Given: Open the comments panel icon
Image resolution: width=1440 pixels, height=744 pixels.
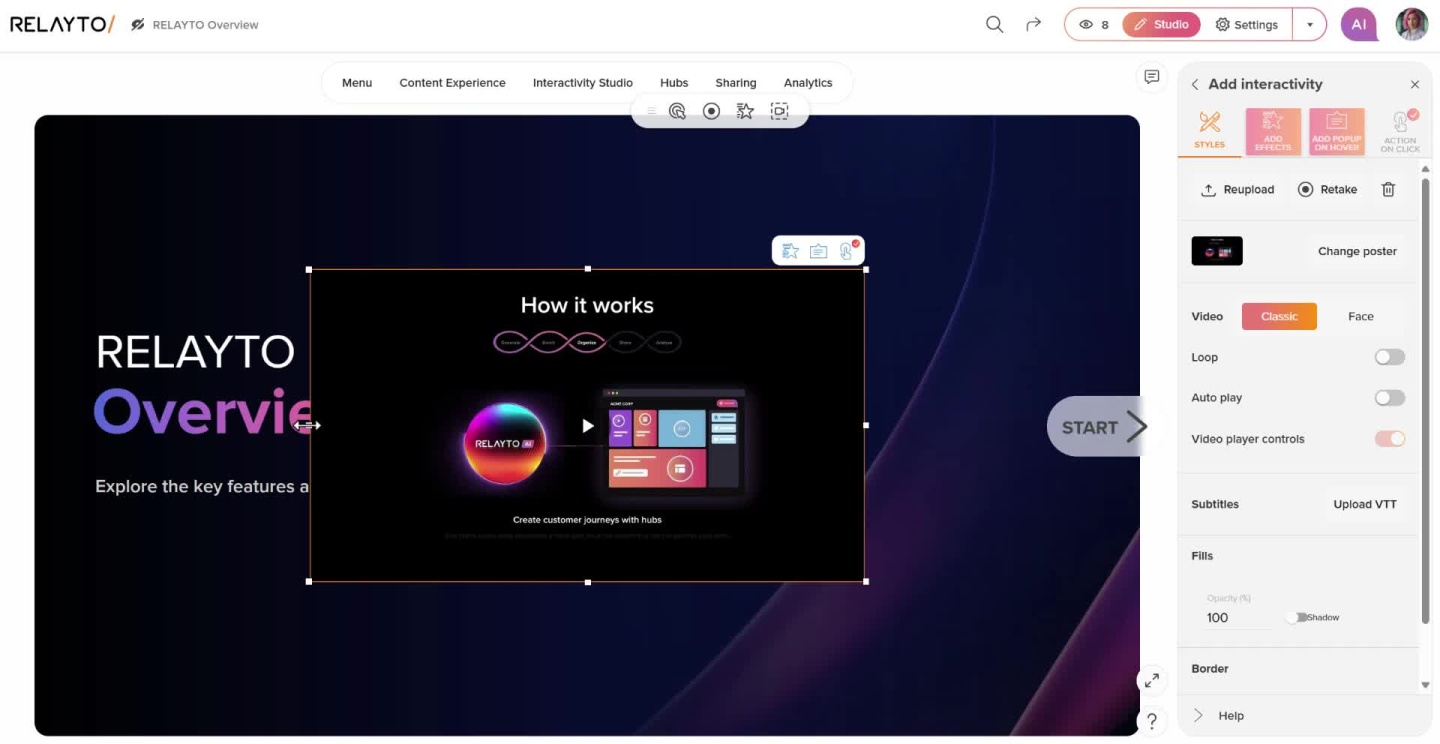Looking at the screenshot, I should 1152,77.
